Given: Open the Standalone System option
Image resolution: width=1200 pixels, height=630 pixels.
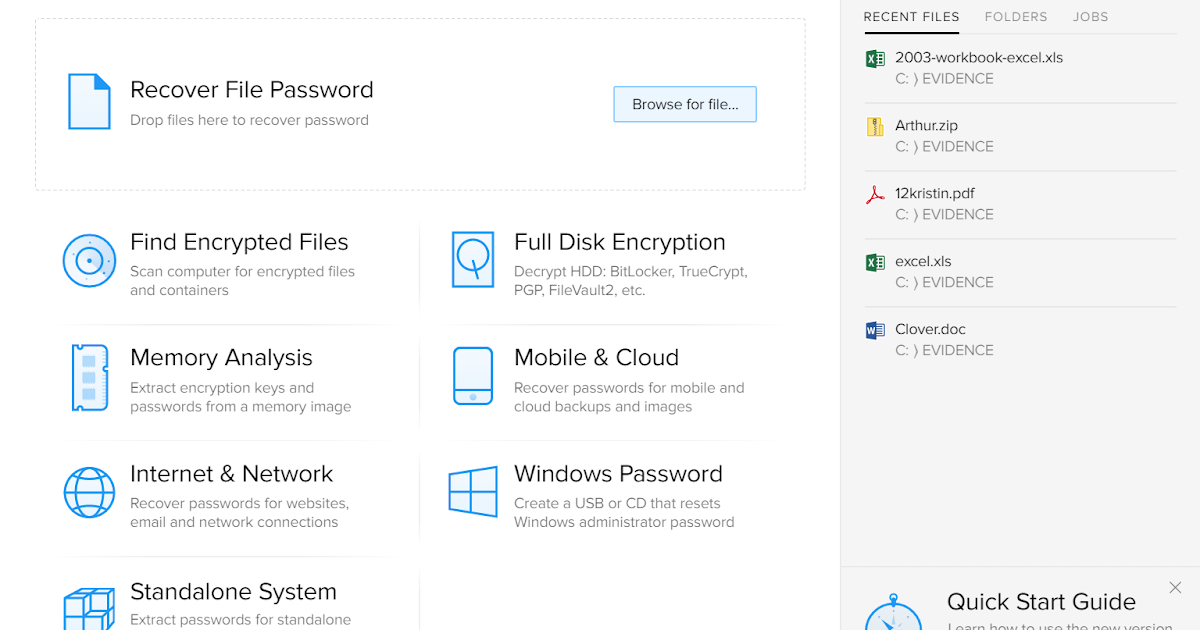Looking at the screenshot, I should [233, 592].
